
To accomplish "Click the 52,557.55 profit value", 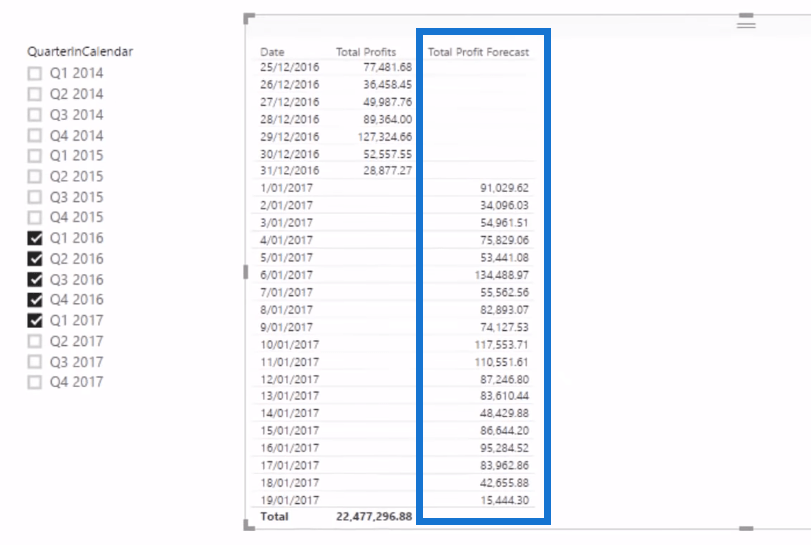I will tap(387, 154).
